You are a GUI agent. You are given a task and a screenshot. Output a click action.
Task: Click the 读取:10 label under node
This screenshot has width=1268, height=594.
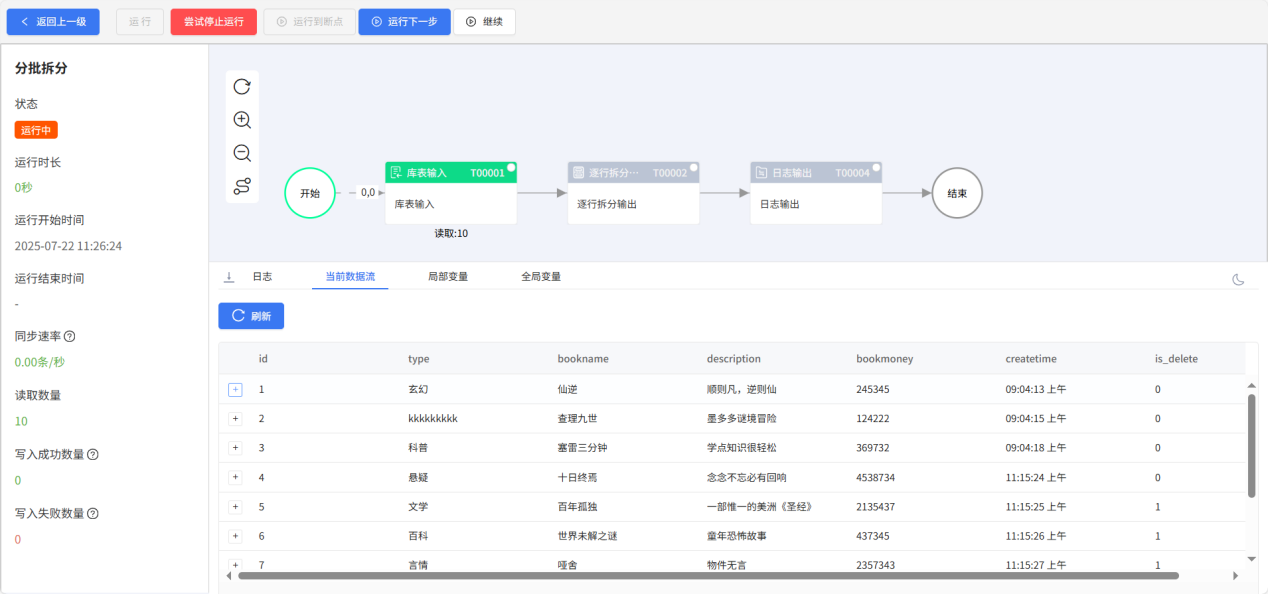click(x=451, y=233)
